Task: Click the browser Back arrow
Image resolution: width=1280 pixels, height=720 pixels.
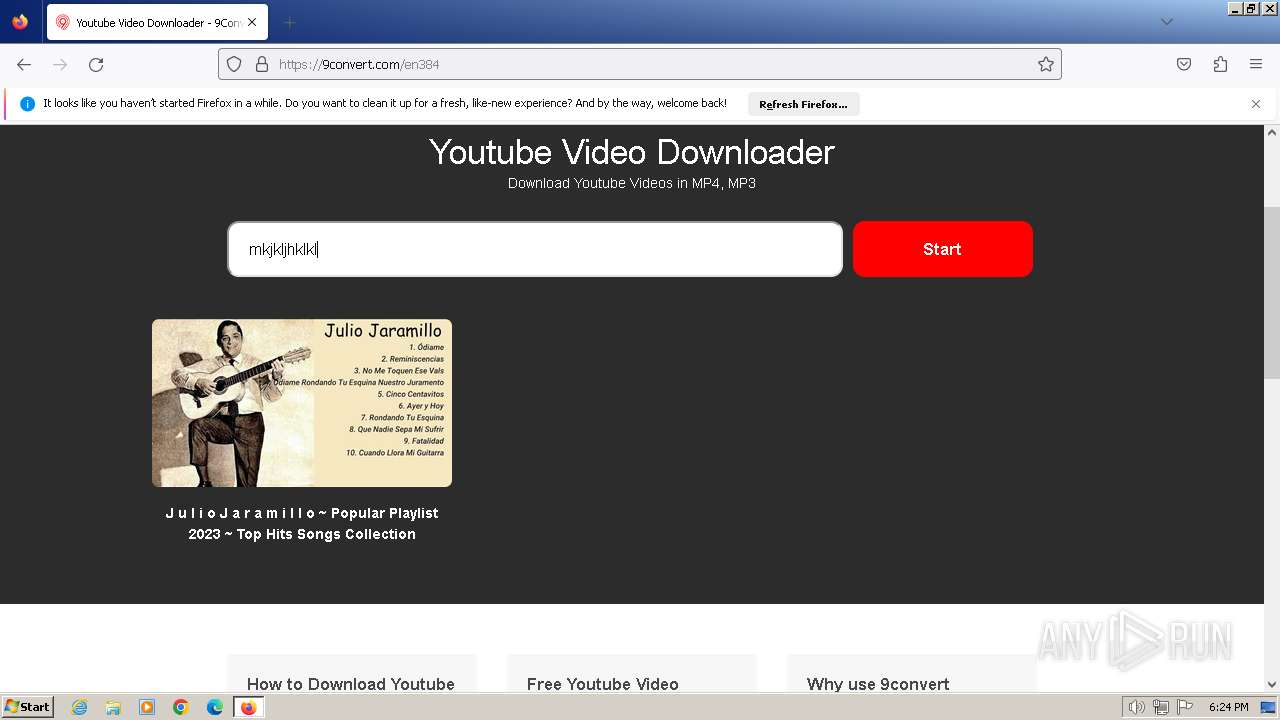Action: coord(24,64)
